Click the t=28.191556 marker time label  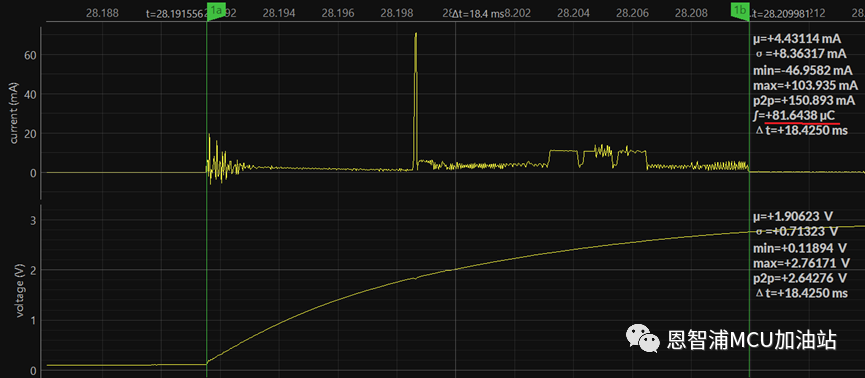[x=175, y=14]
